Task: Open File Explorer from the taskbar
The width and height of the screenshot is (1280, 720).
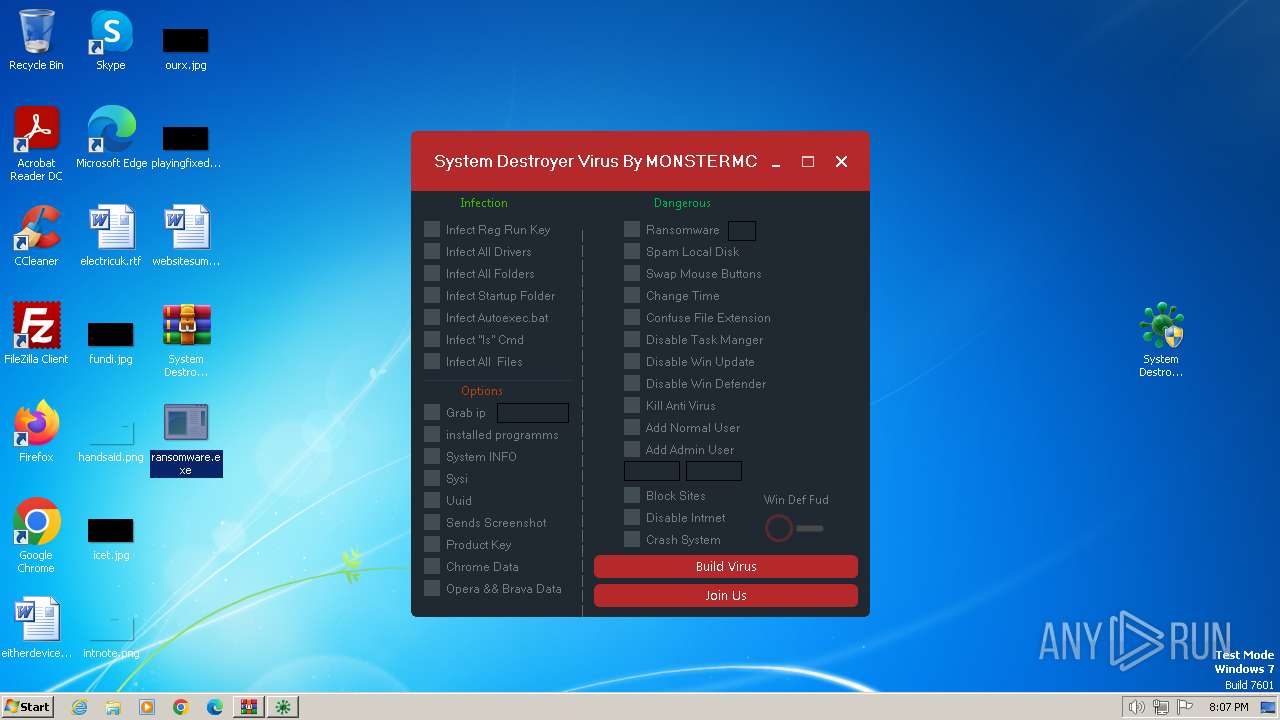Action: pos(113,707)
